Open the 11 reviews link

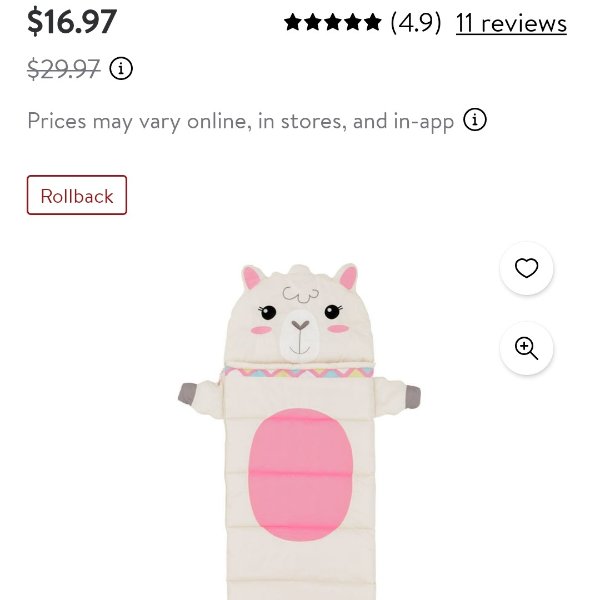511,23
